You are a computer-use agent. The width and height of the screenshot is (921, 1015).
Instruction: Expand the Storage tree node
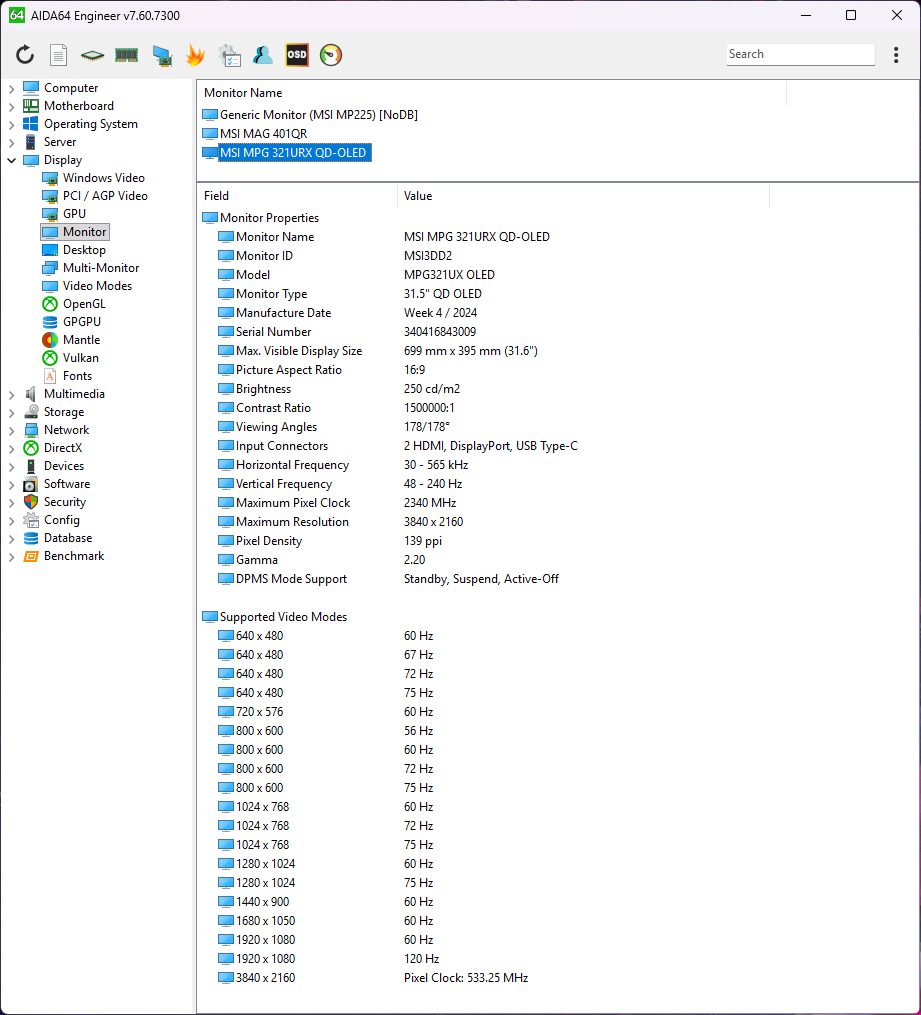11,412
